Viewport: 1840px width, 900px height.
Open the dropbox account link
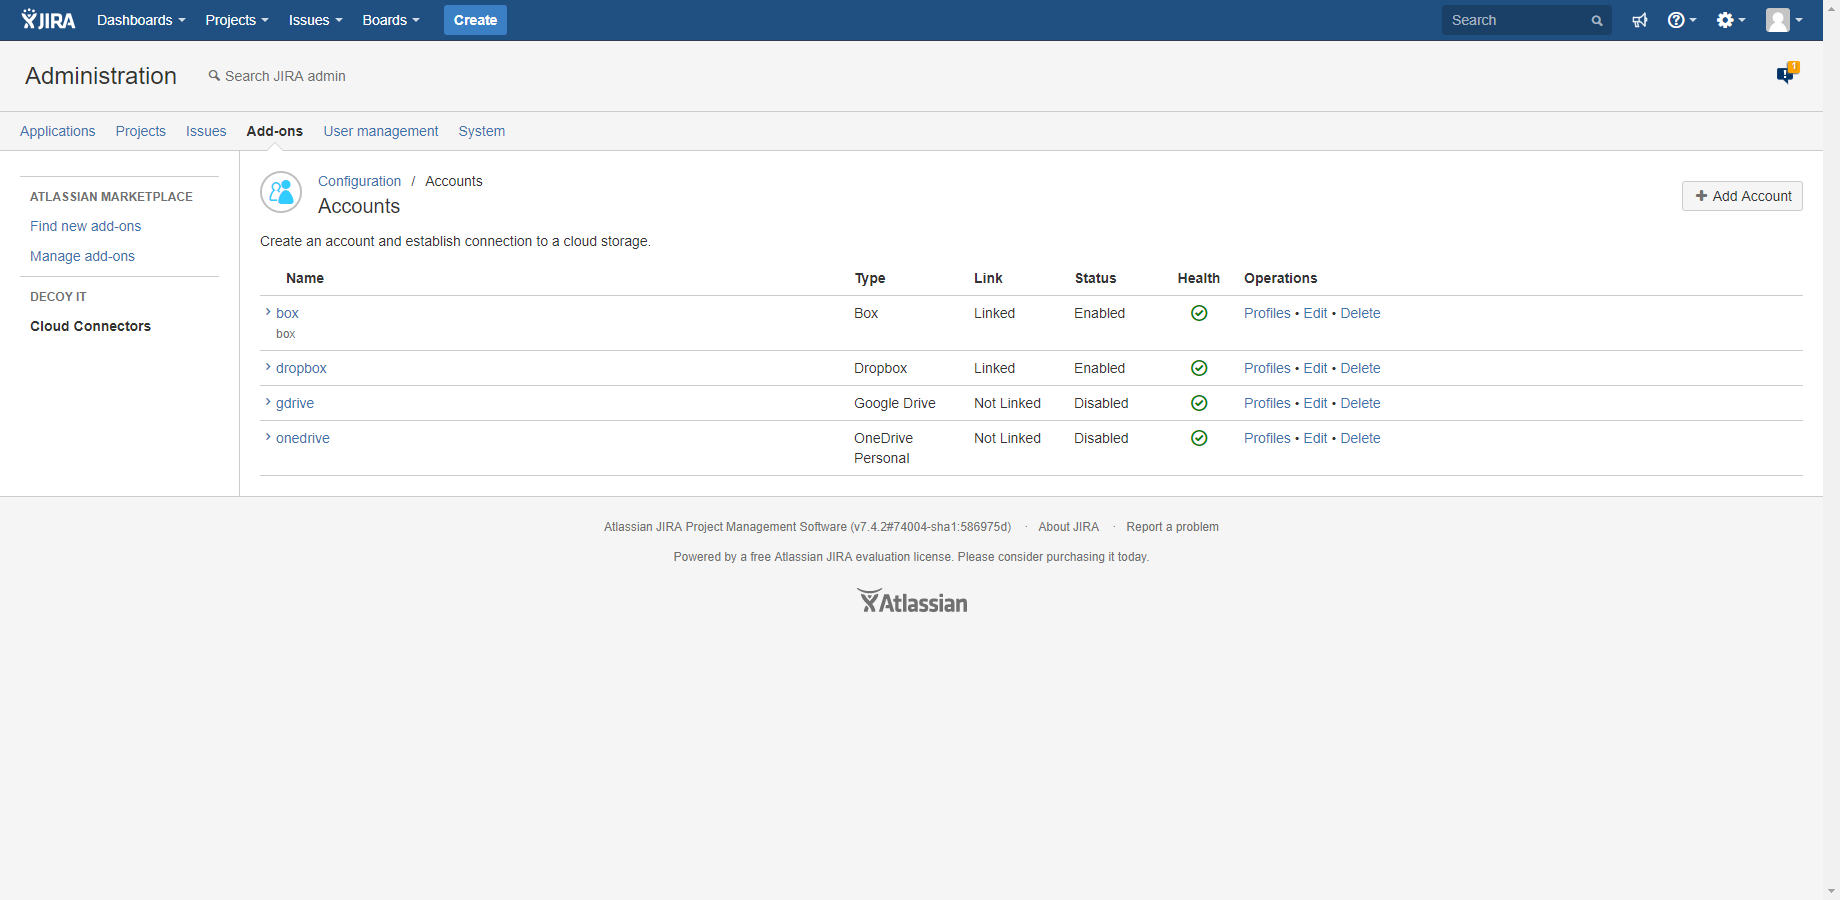pyautogui.click(x=302, y=368)
